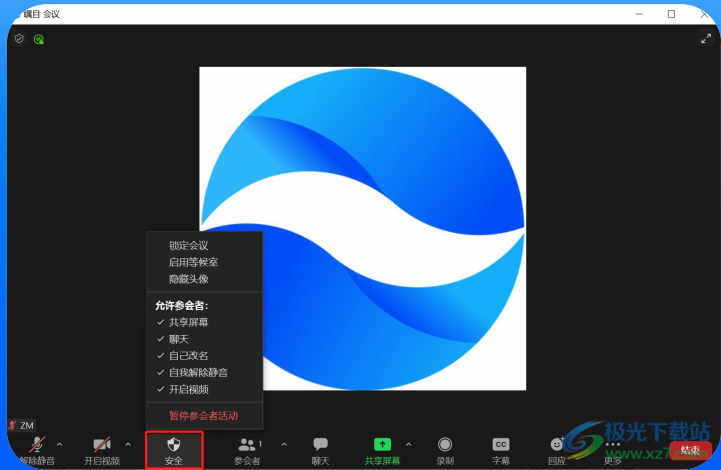
Task: Minimize the meeting window
Action: 639,14
